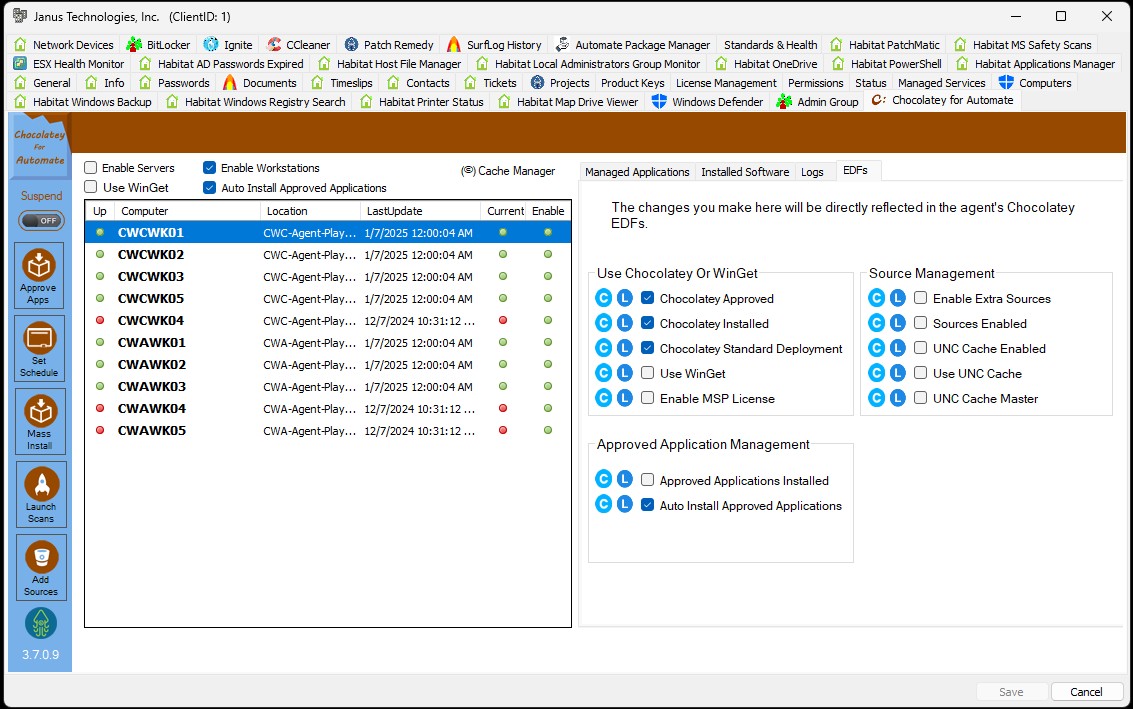The image size is (1133, 709).
Task: Start Launch Scans from the sidebar
Action: (40, 494)
